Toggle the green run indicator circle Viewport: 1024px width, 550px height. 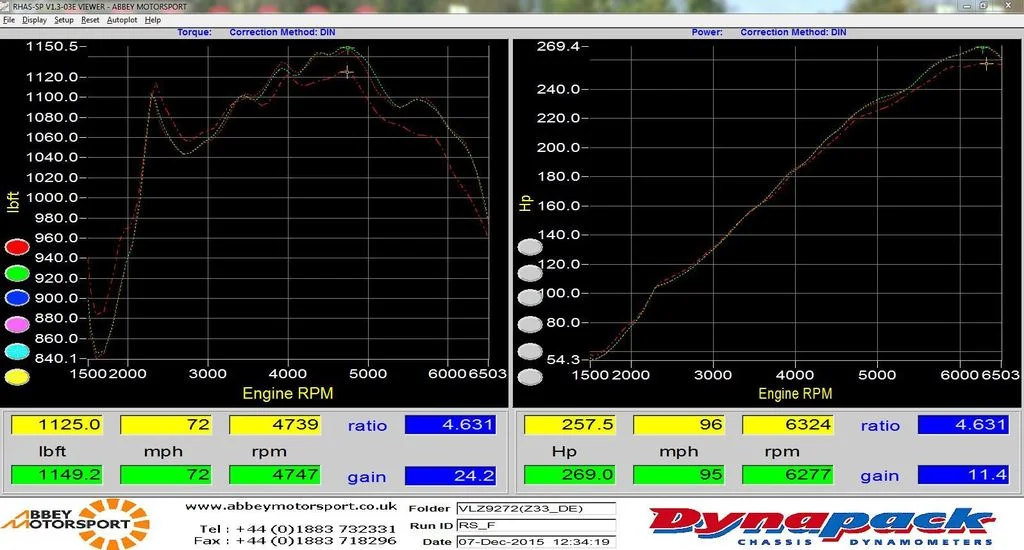tap(17, 274)
